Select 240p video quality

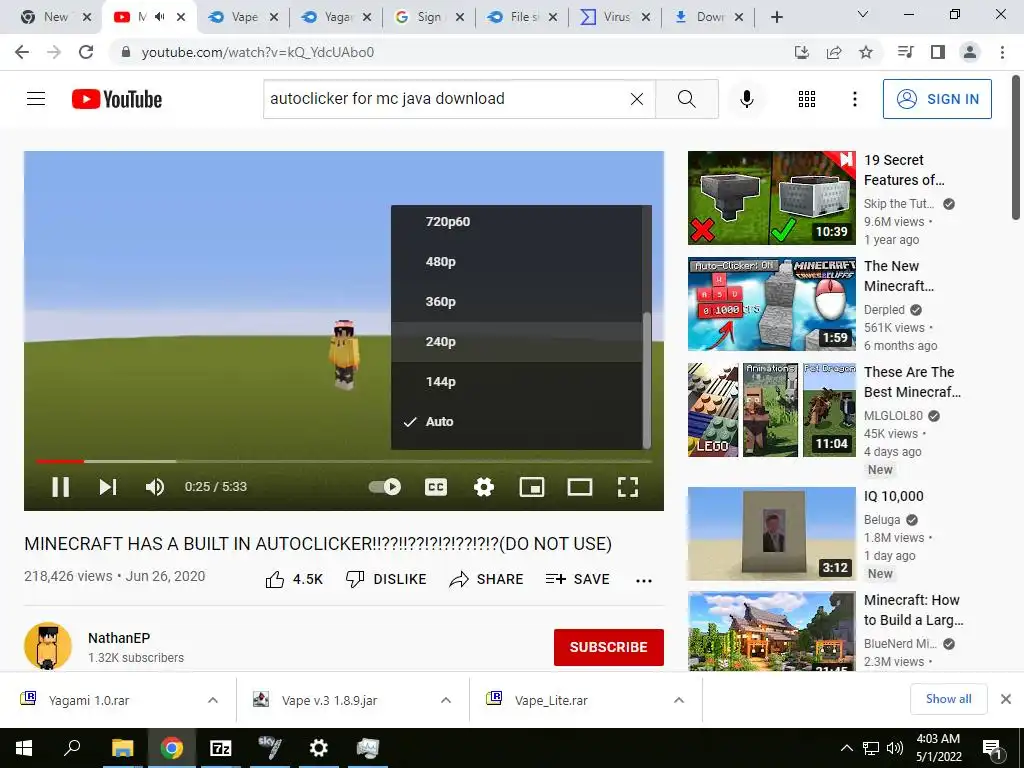click(x=517, y=342)
